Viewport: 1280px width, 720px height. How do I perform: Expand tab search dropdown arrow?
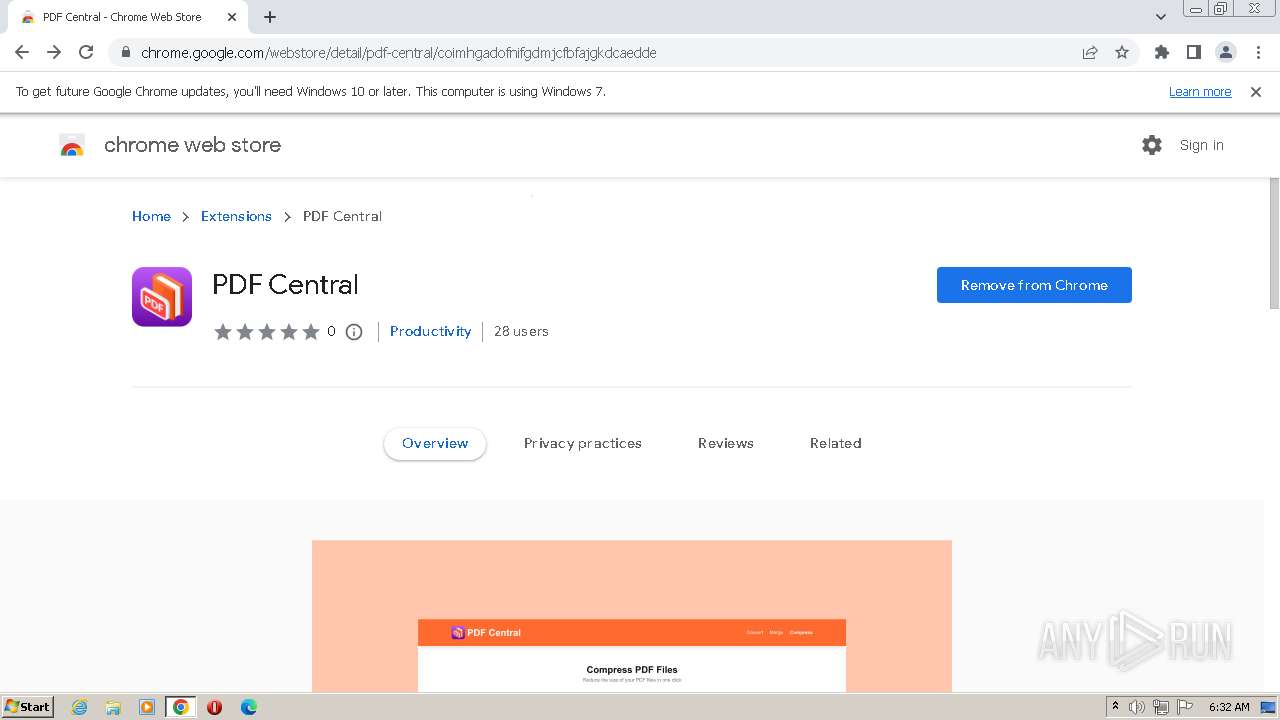point(1161,17)
